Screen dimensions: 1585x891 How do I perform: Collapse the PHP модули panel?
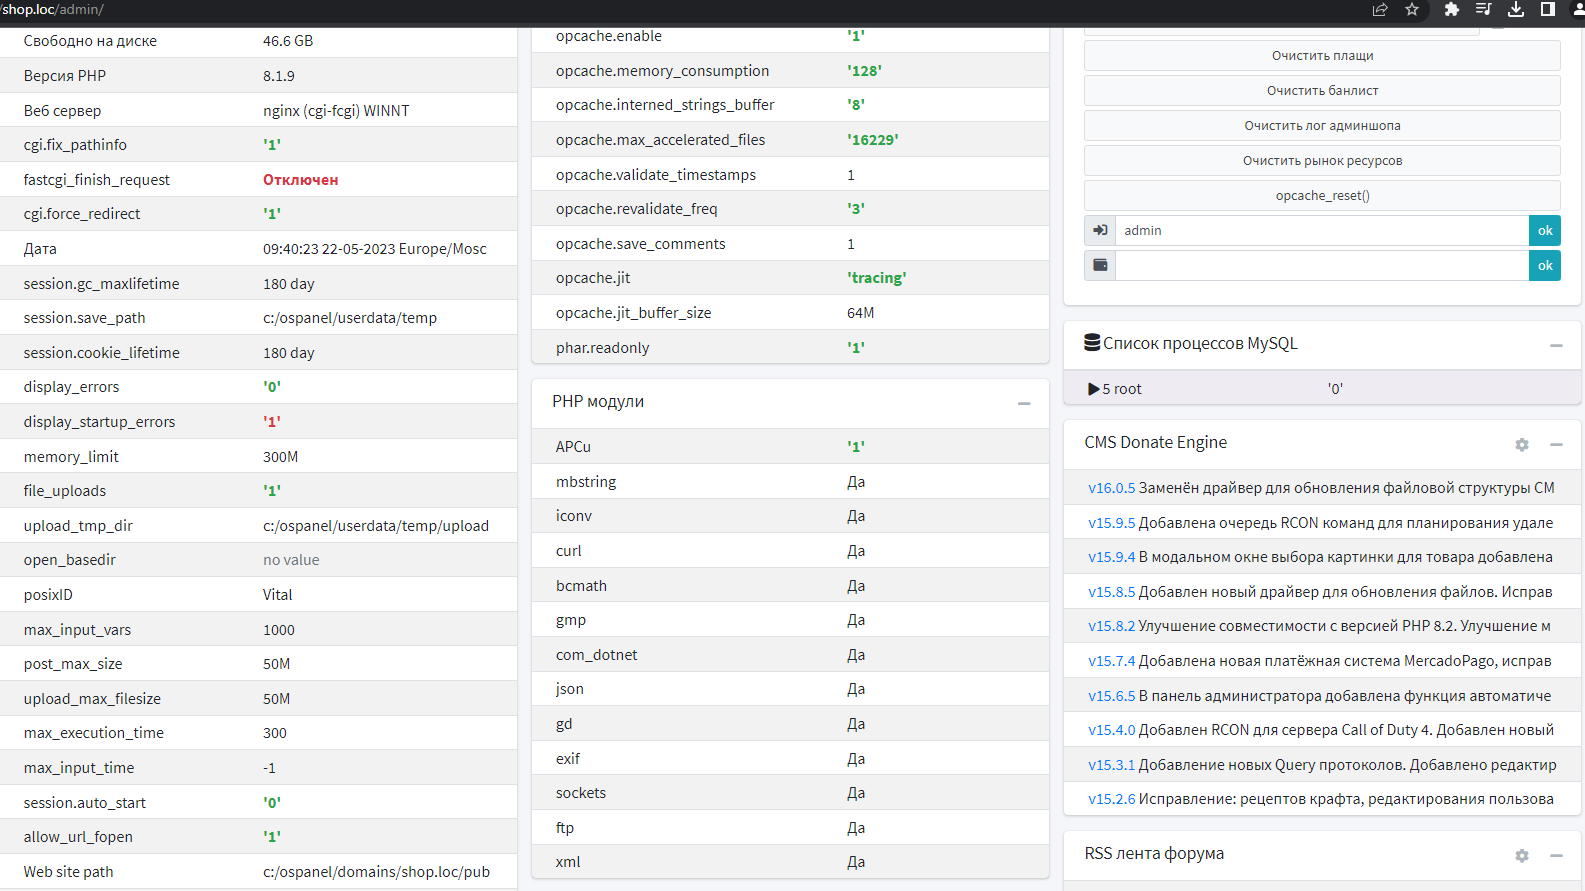click(x=1024, y=403)
